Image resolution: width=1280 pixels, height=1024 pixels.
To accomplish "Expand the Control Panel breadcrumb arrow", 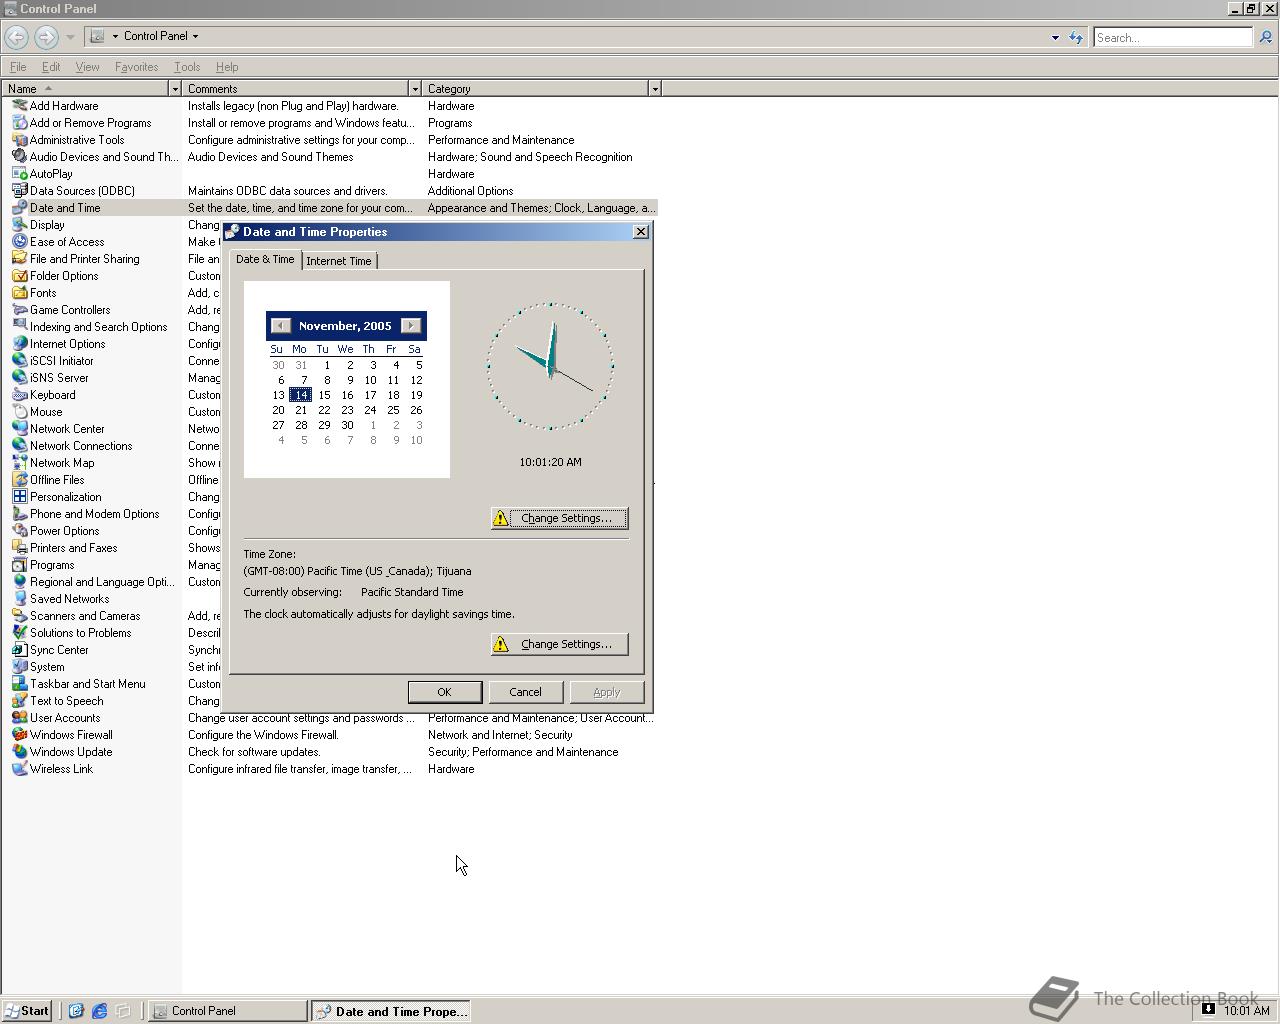I will point(195,36).
